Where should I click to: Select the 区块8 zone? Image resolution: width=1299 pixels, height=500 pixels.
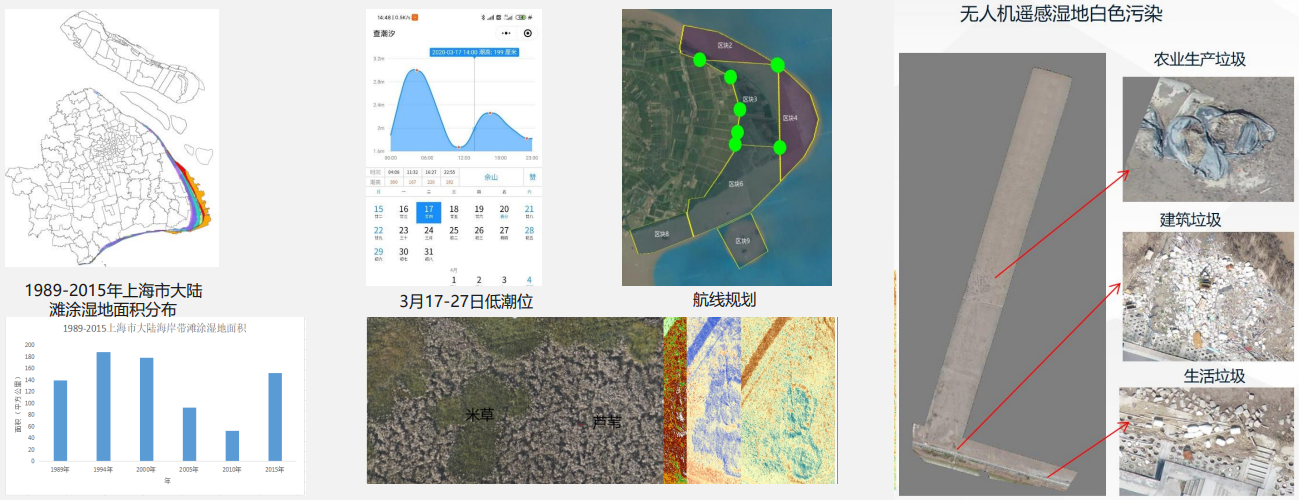[x=660, y=234]
